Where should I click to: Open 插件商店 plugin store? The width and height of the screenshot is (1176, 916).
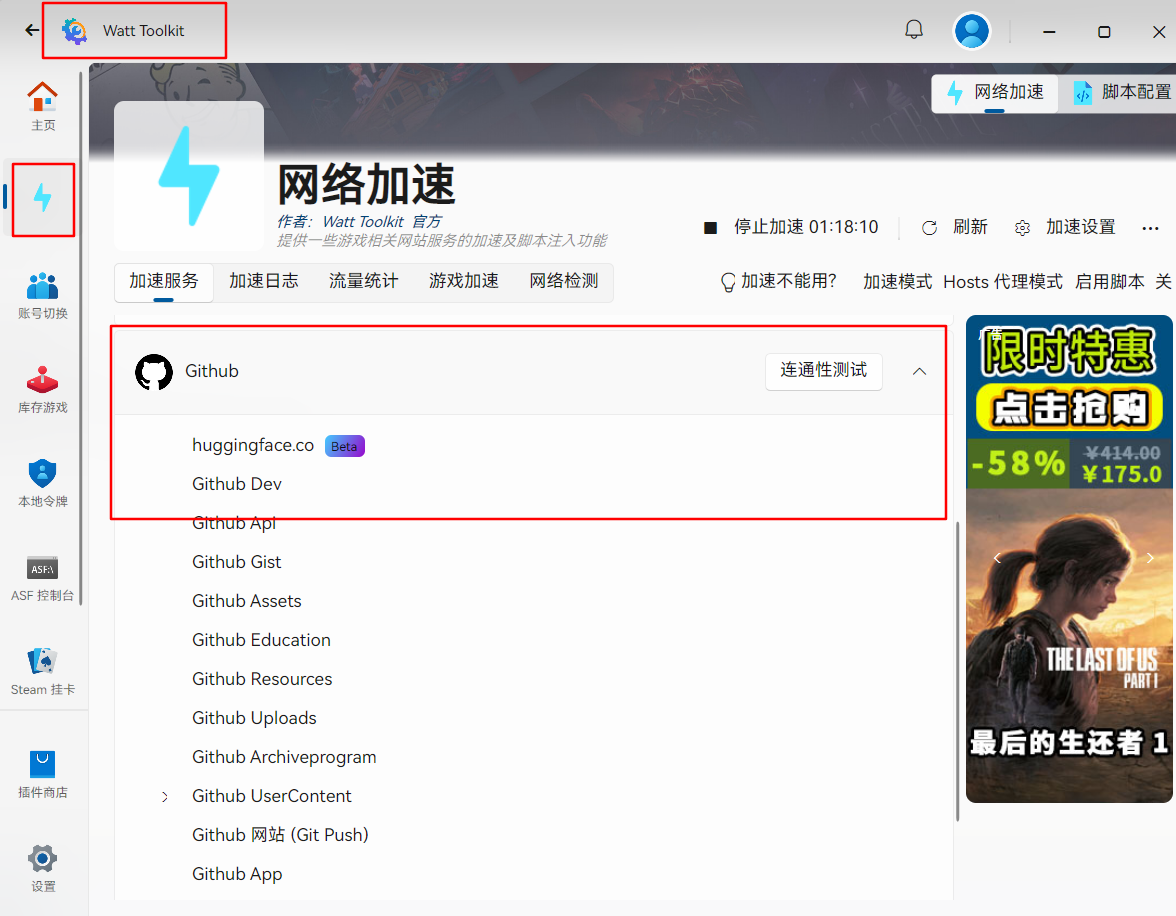click(x=43, y=774)
